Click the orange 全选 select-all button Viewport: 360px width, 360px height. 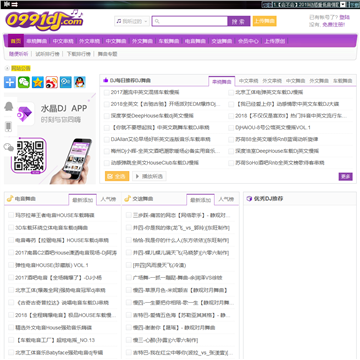(117, 176)
